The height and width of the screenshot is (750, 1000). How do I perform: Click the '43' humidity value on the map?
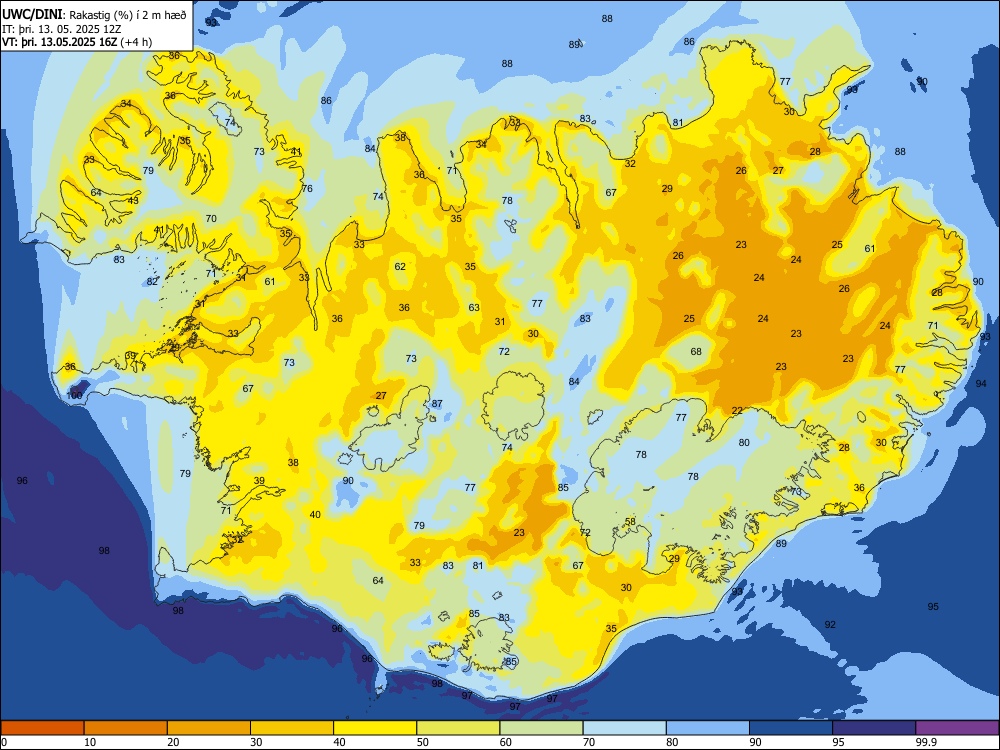click(x=133, y=200)
